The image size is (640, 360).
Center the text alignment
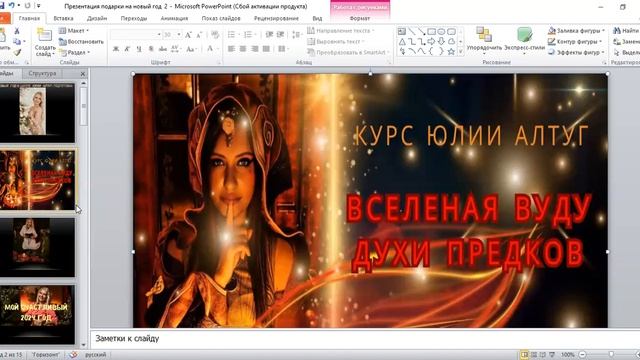coord(243,49)
